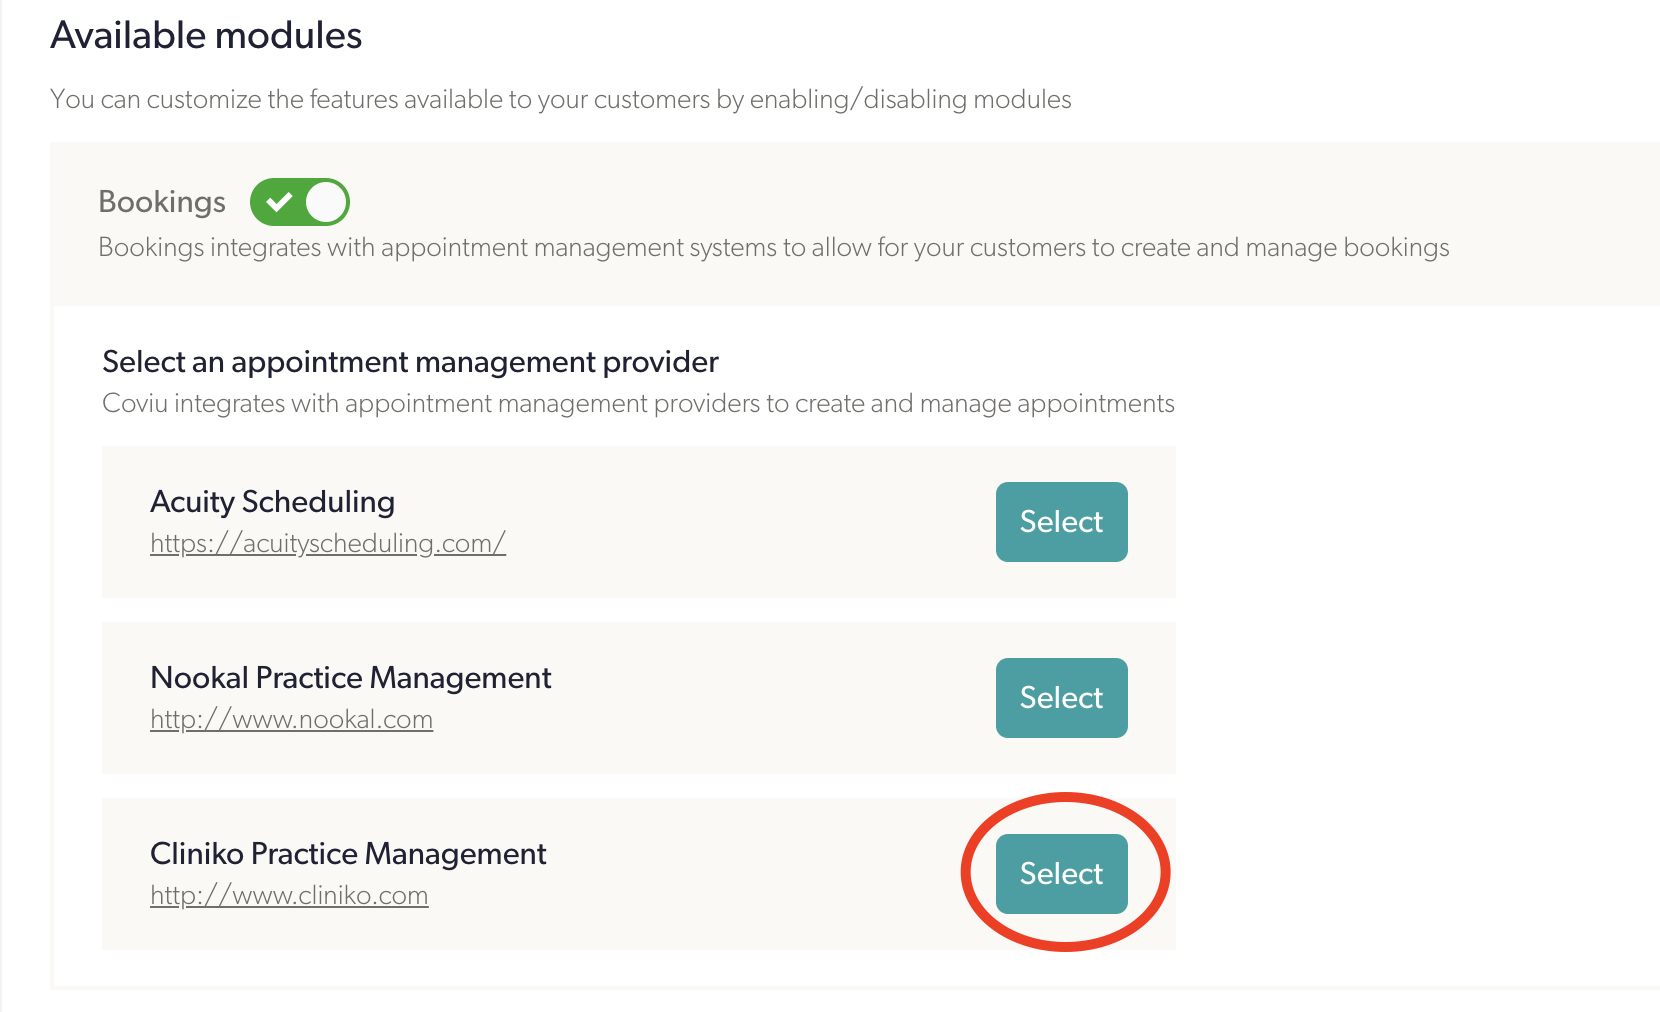Click the 'Bookings integrates with appointment management' description
The image size is (1660, 1012).
click(773, 248)
